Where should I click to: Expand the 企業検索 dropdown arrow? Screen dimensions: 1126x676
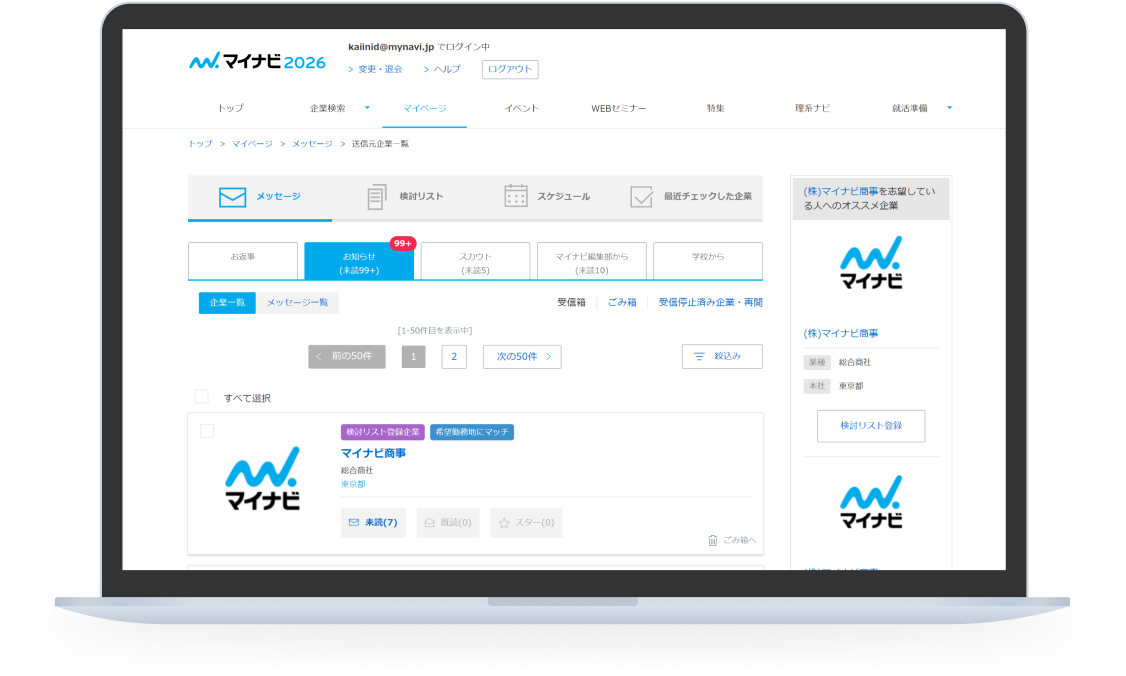[x=367, y=108]
